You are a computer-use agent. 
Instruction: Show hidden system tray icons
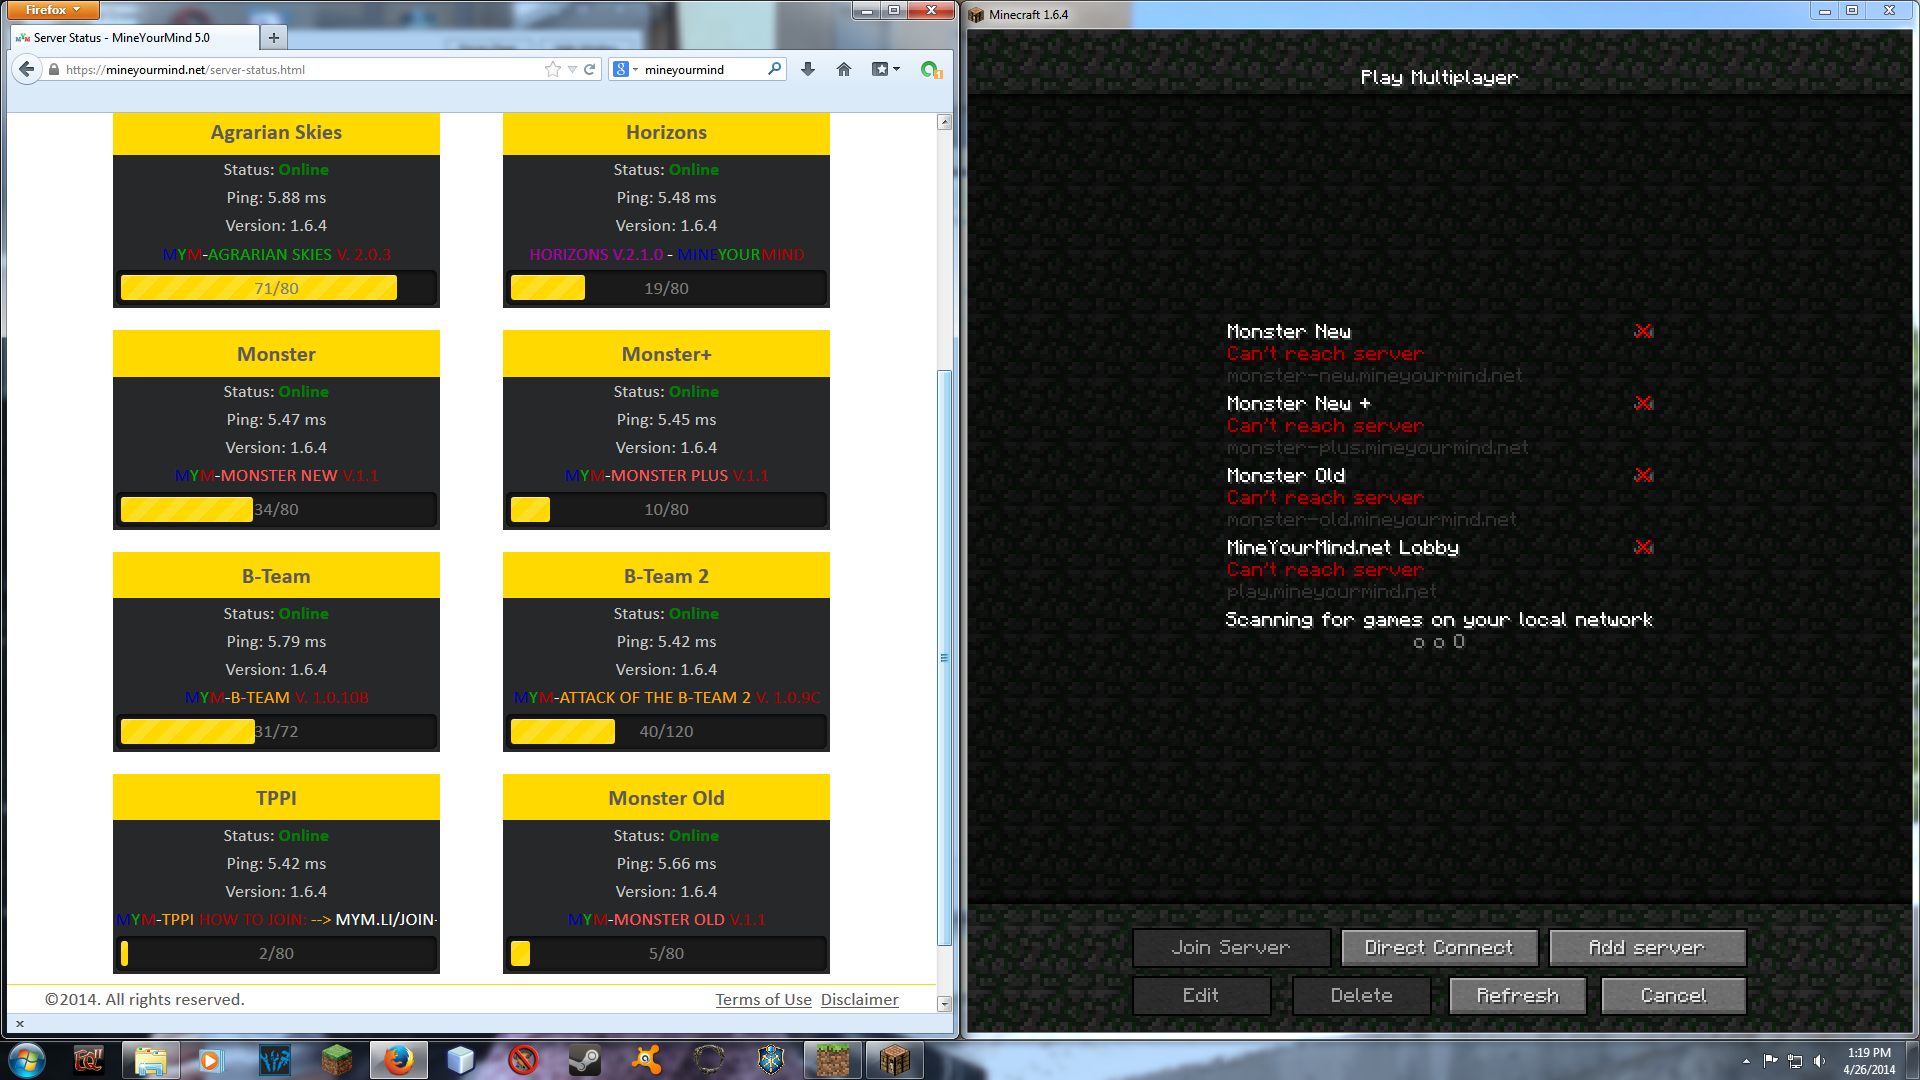tap(1746, 1061)
